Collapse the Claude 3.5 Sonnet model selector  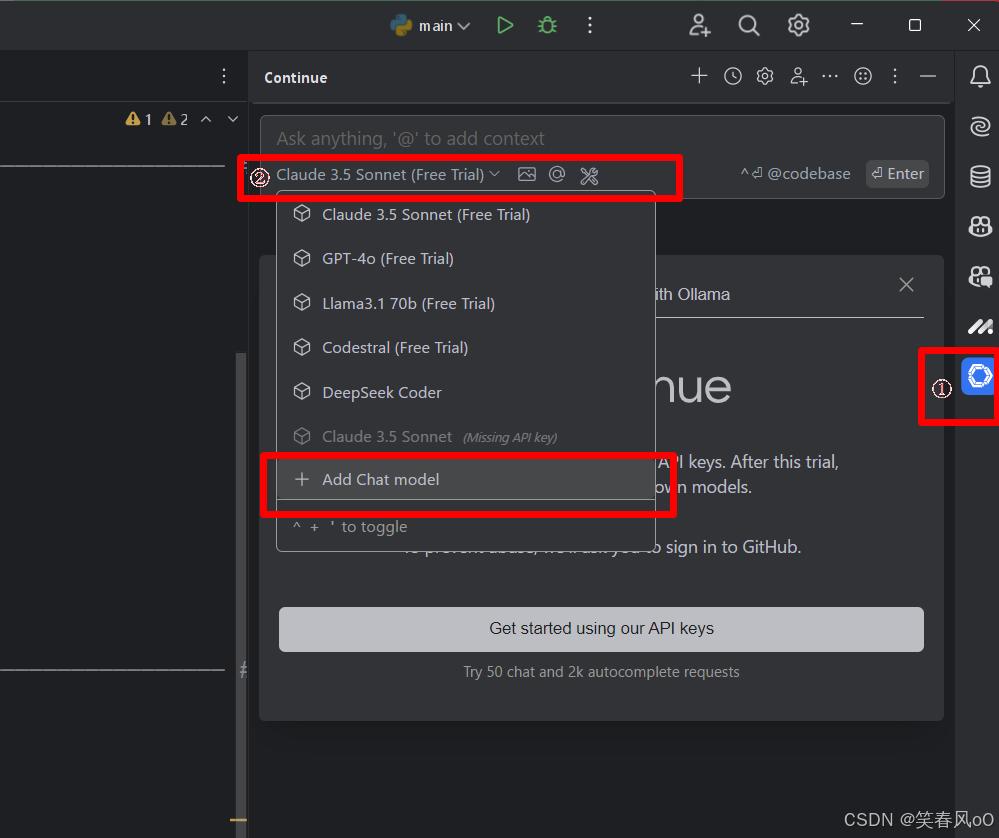click(x=388, y=175)
